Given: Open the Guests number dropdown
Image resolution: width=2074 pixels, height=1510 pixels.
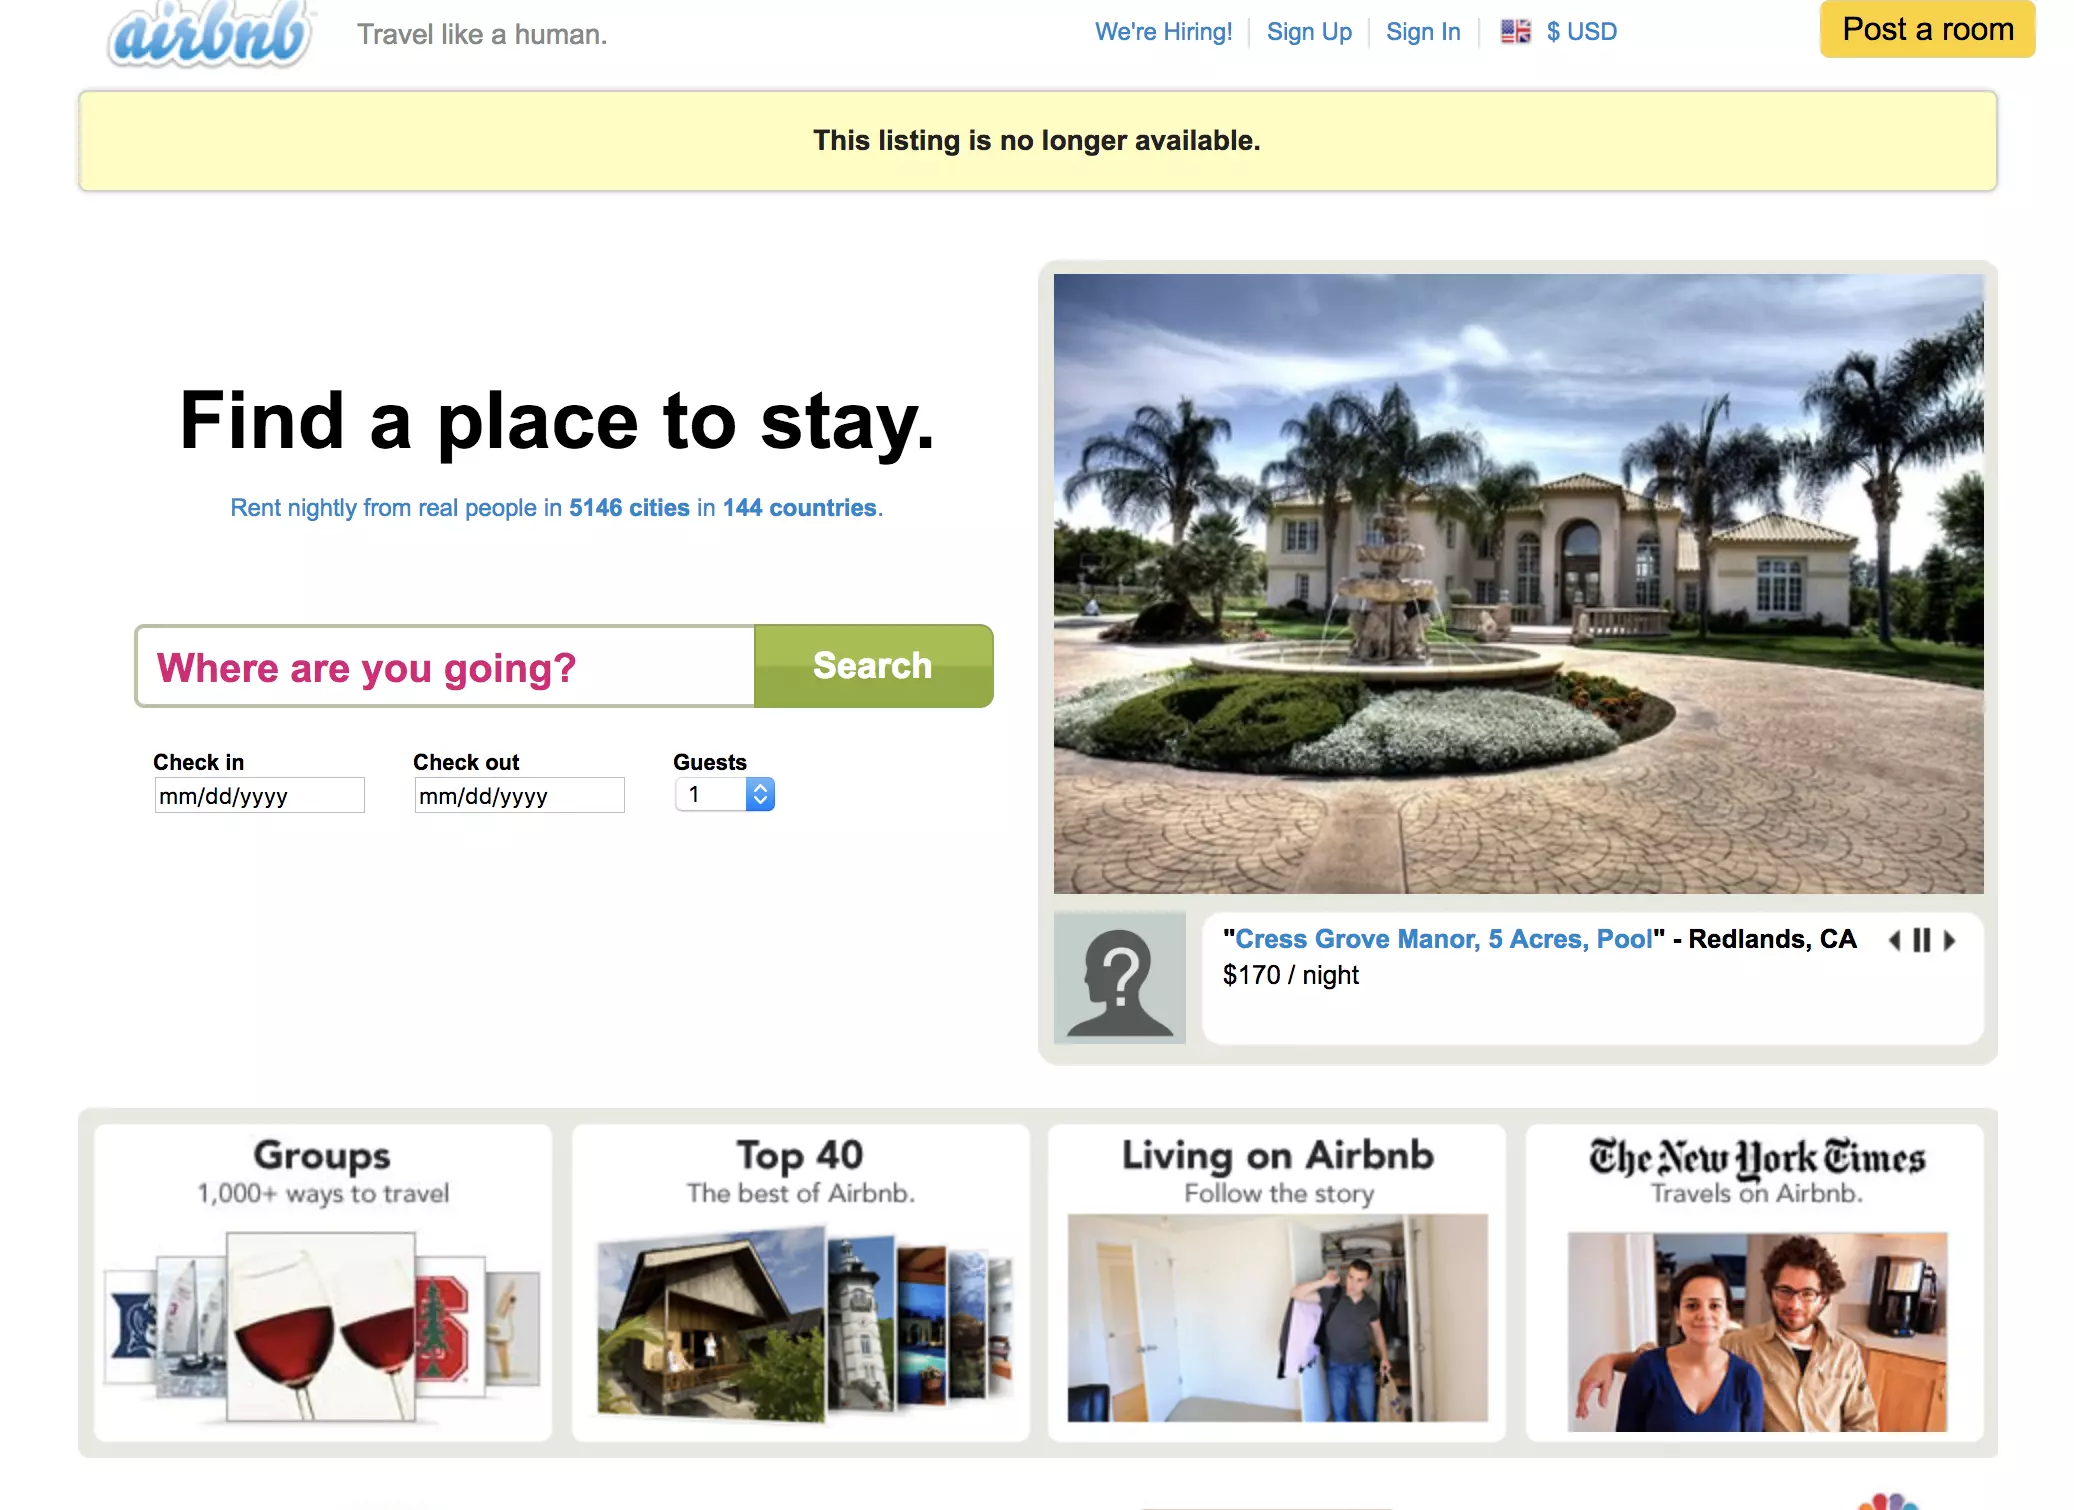Looking at the screenshot, I should [x=725, y=795].
